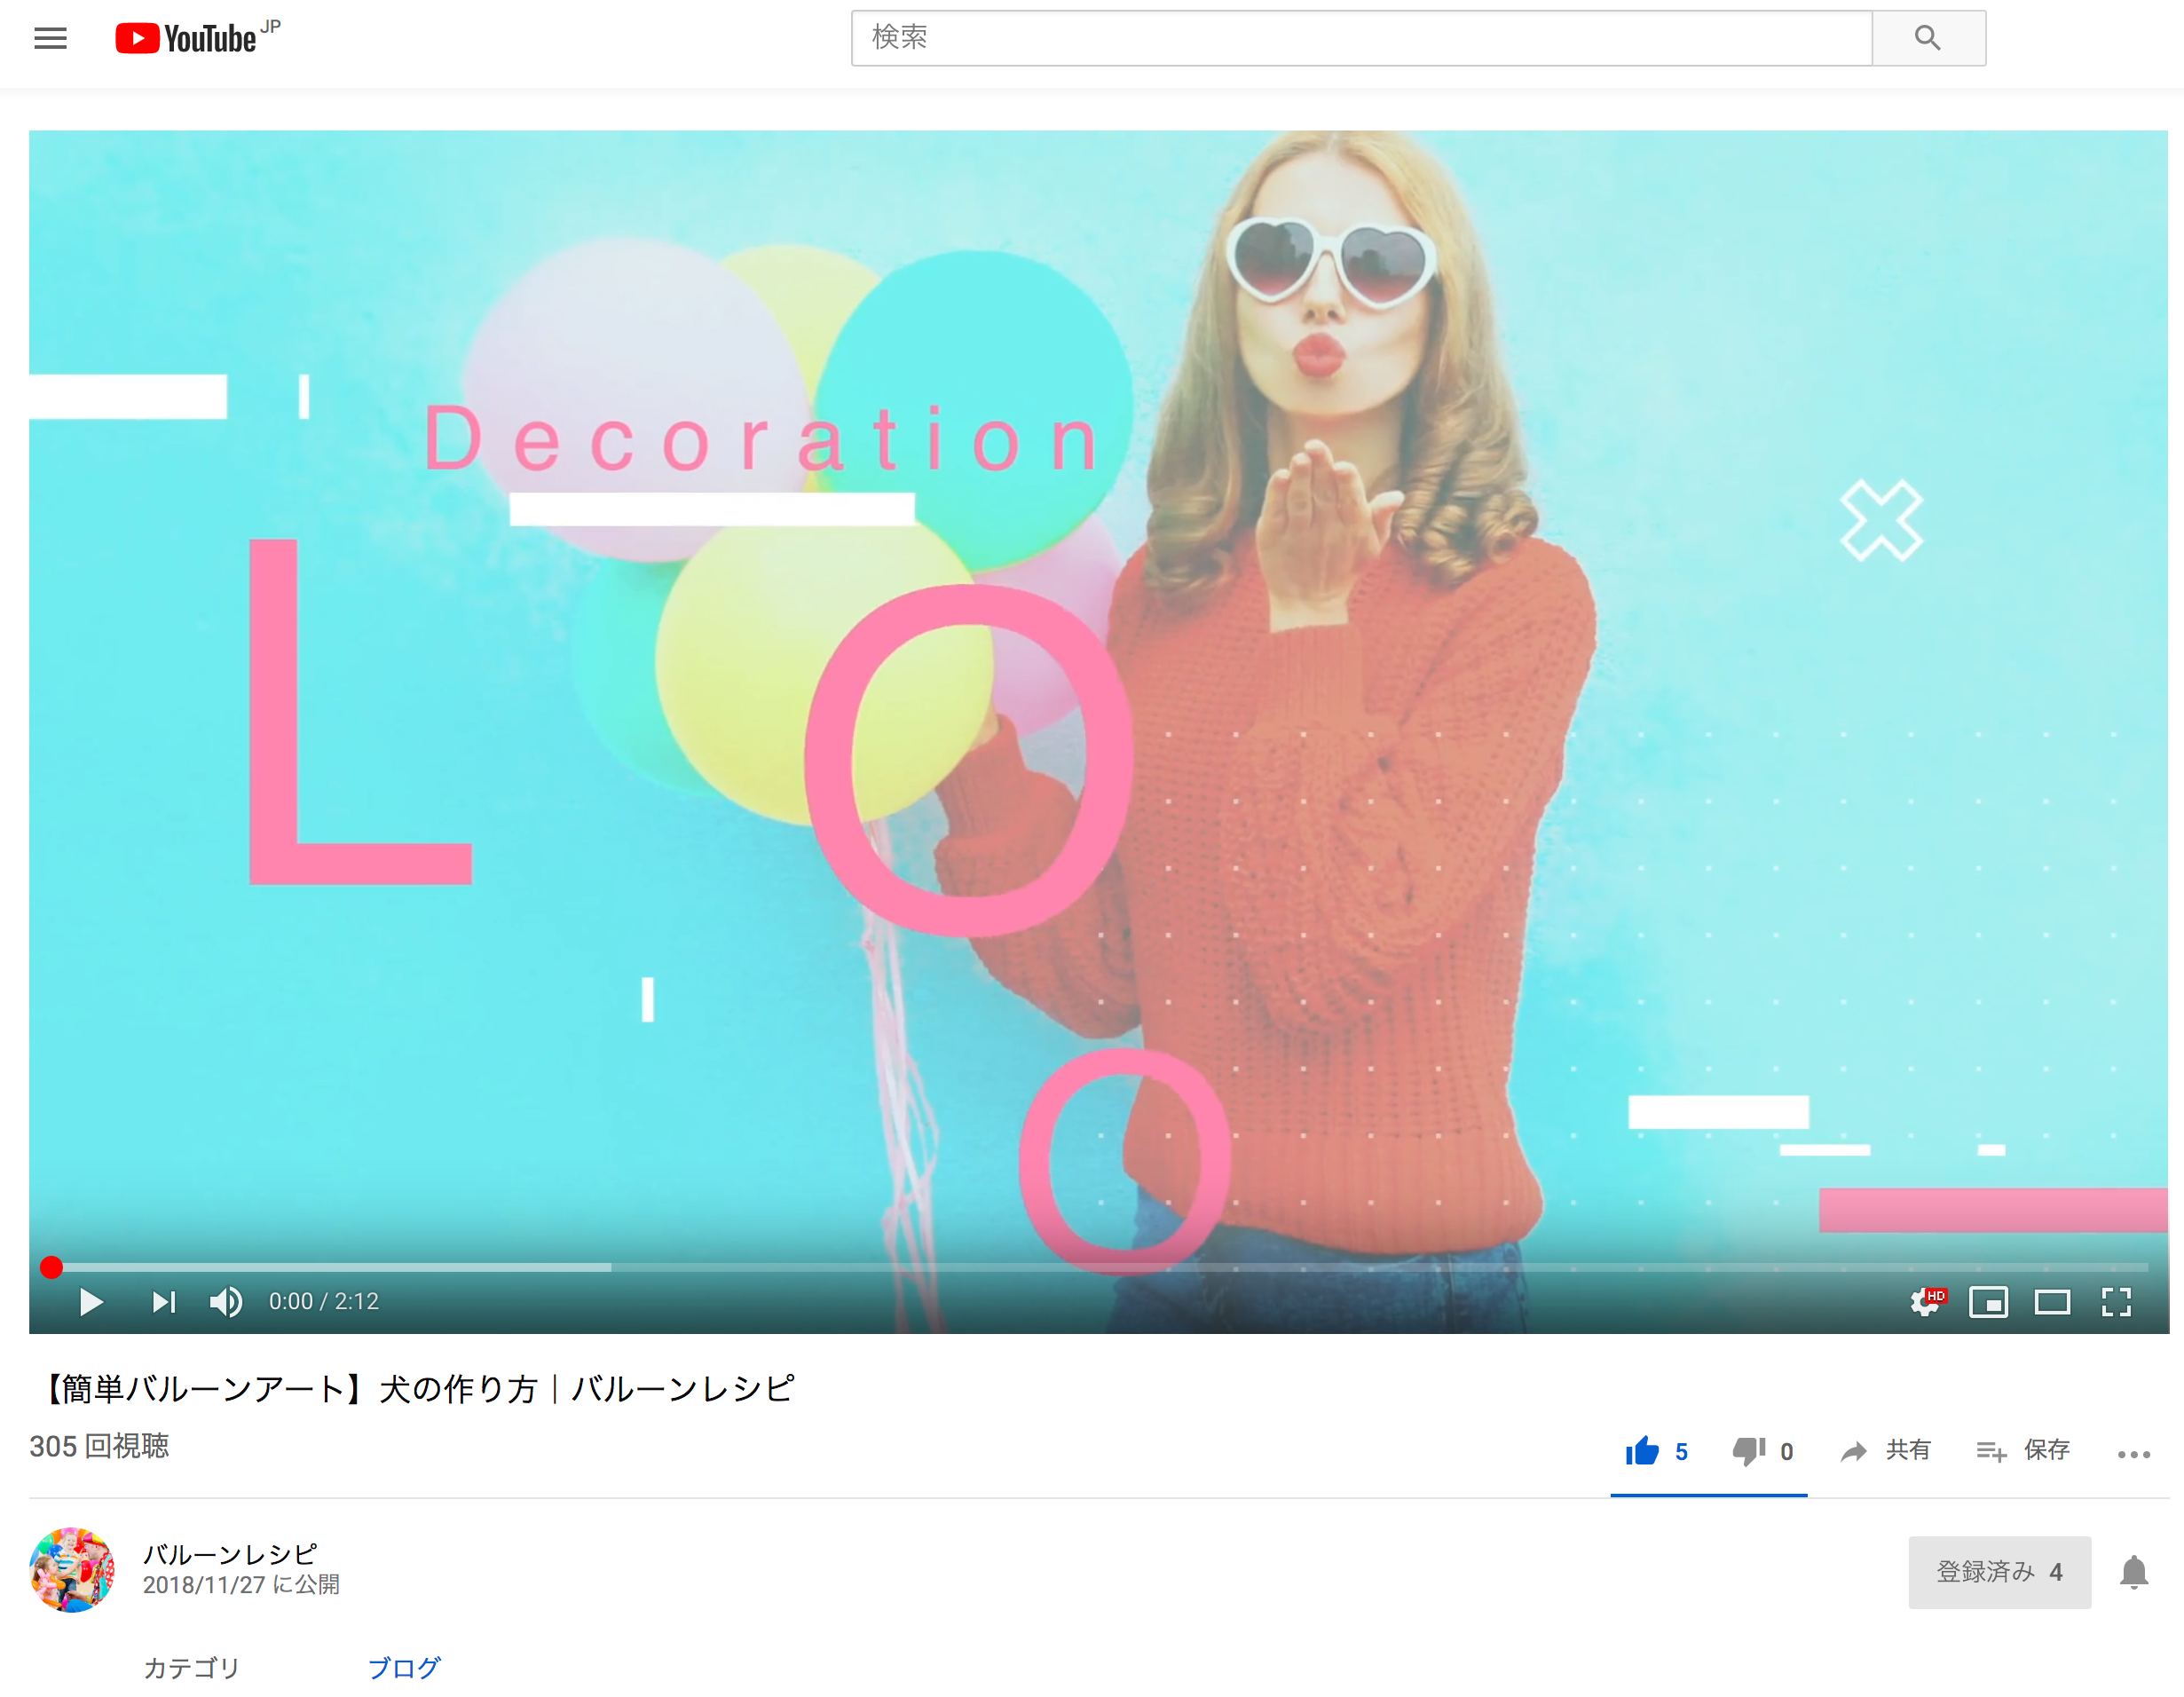Click the YouTube logo
Viewport: 2184px width, 1697px height.
point(187,38)
